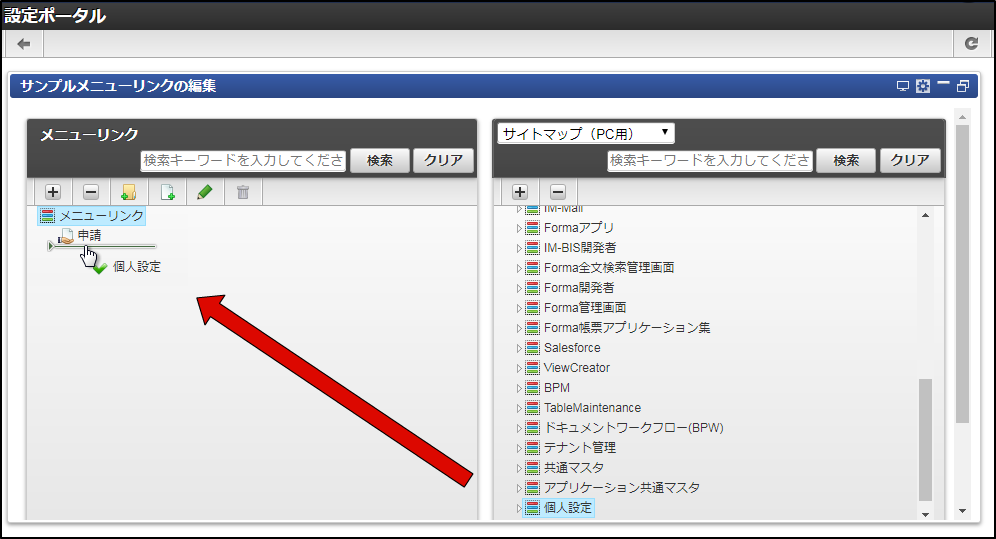Select テナント管理 in the sitemap tree
Viewport: 996px width, 539px height.
click(580, 448)
